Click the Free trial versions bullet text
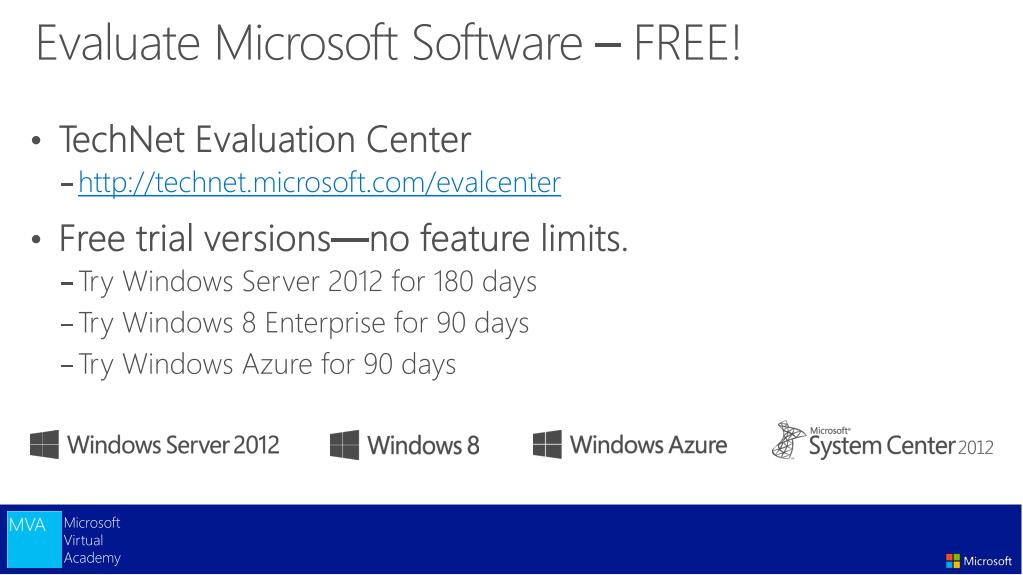1023x575 pixels. [x=343, y=238]
